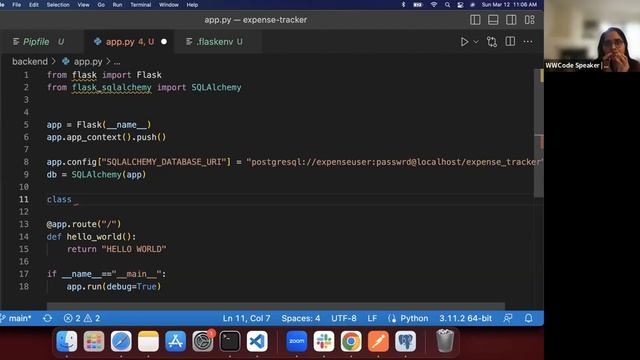Open the File menu
This screenshot has width=640, height=360.
[16, 5]
